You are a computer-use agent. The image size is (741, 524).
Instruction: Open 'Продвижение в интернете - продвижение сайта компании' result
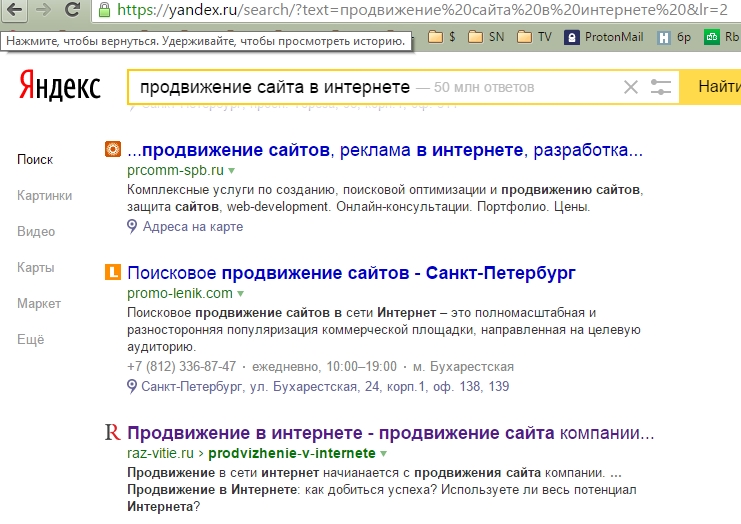390,433
